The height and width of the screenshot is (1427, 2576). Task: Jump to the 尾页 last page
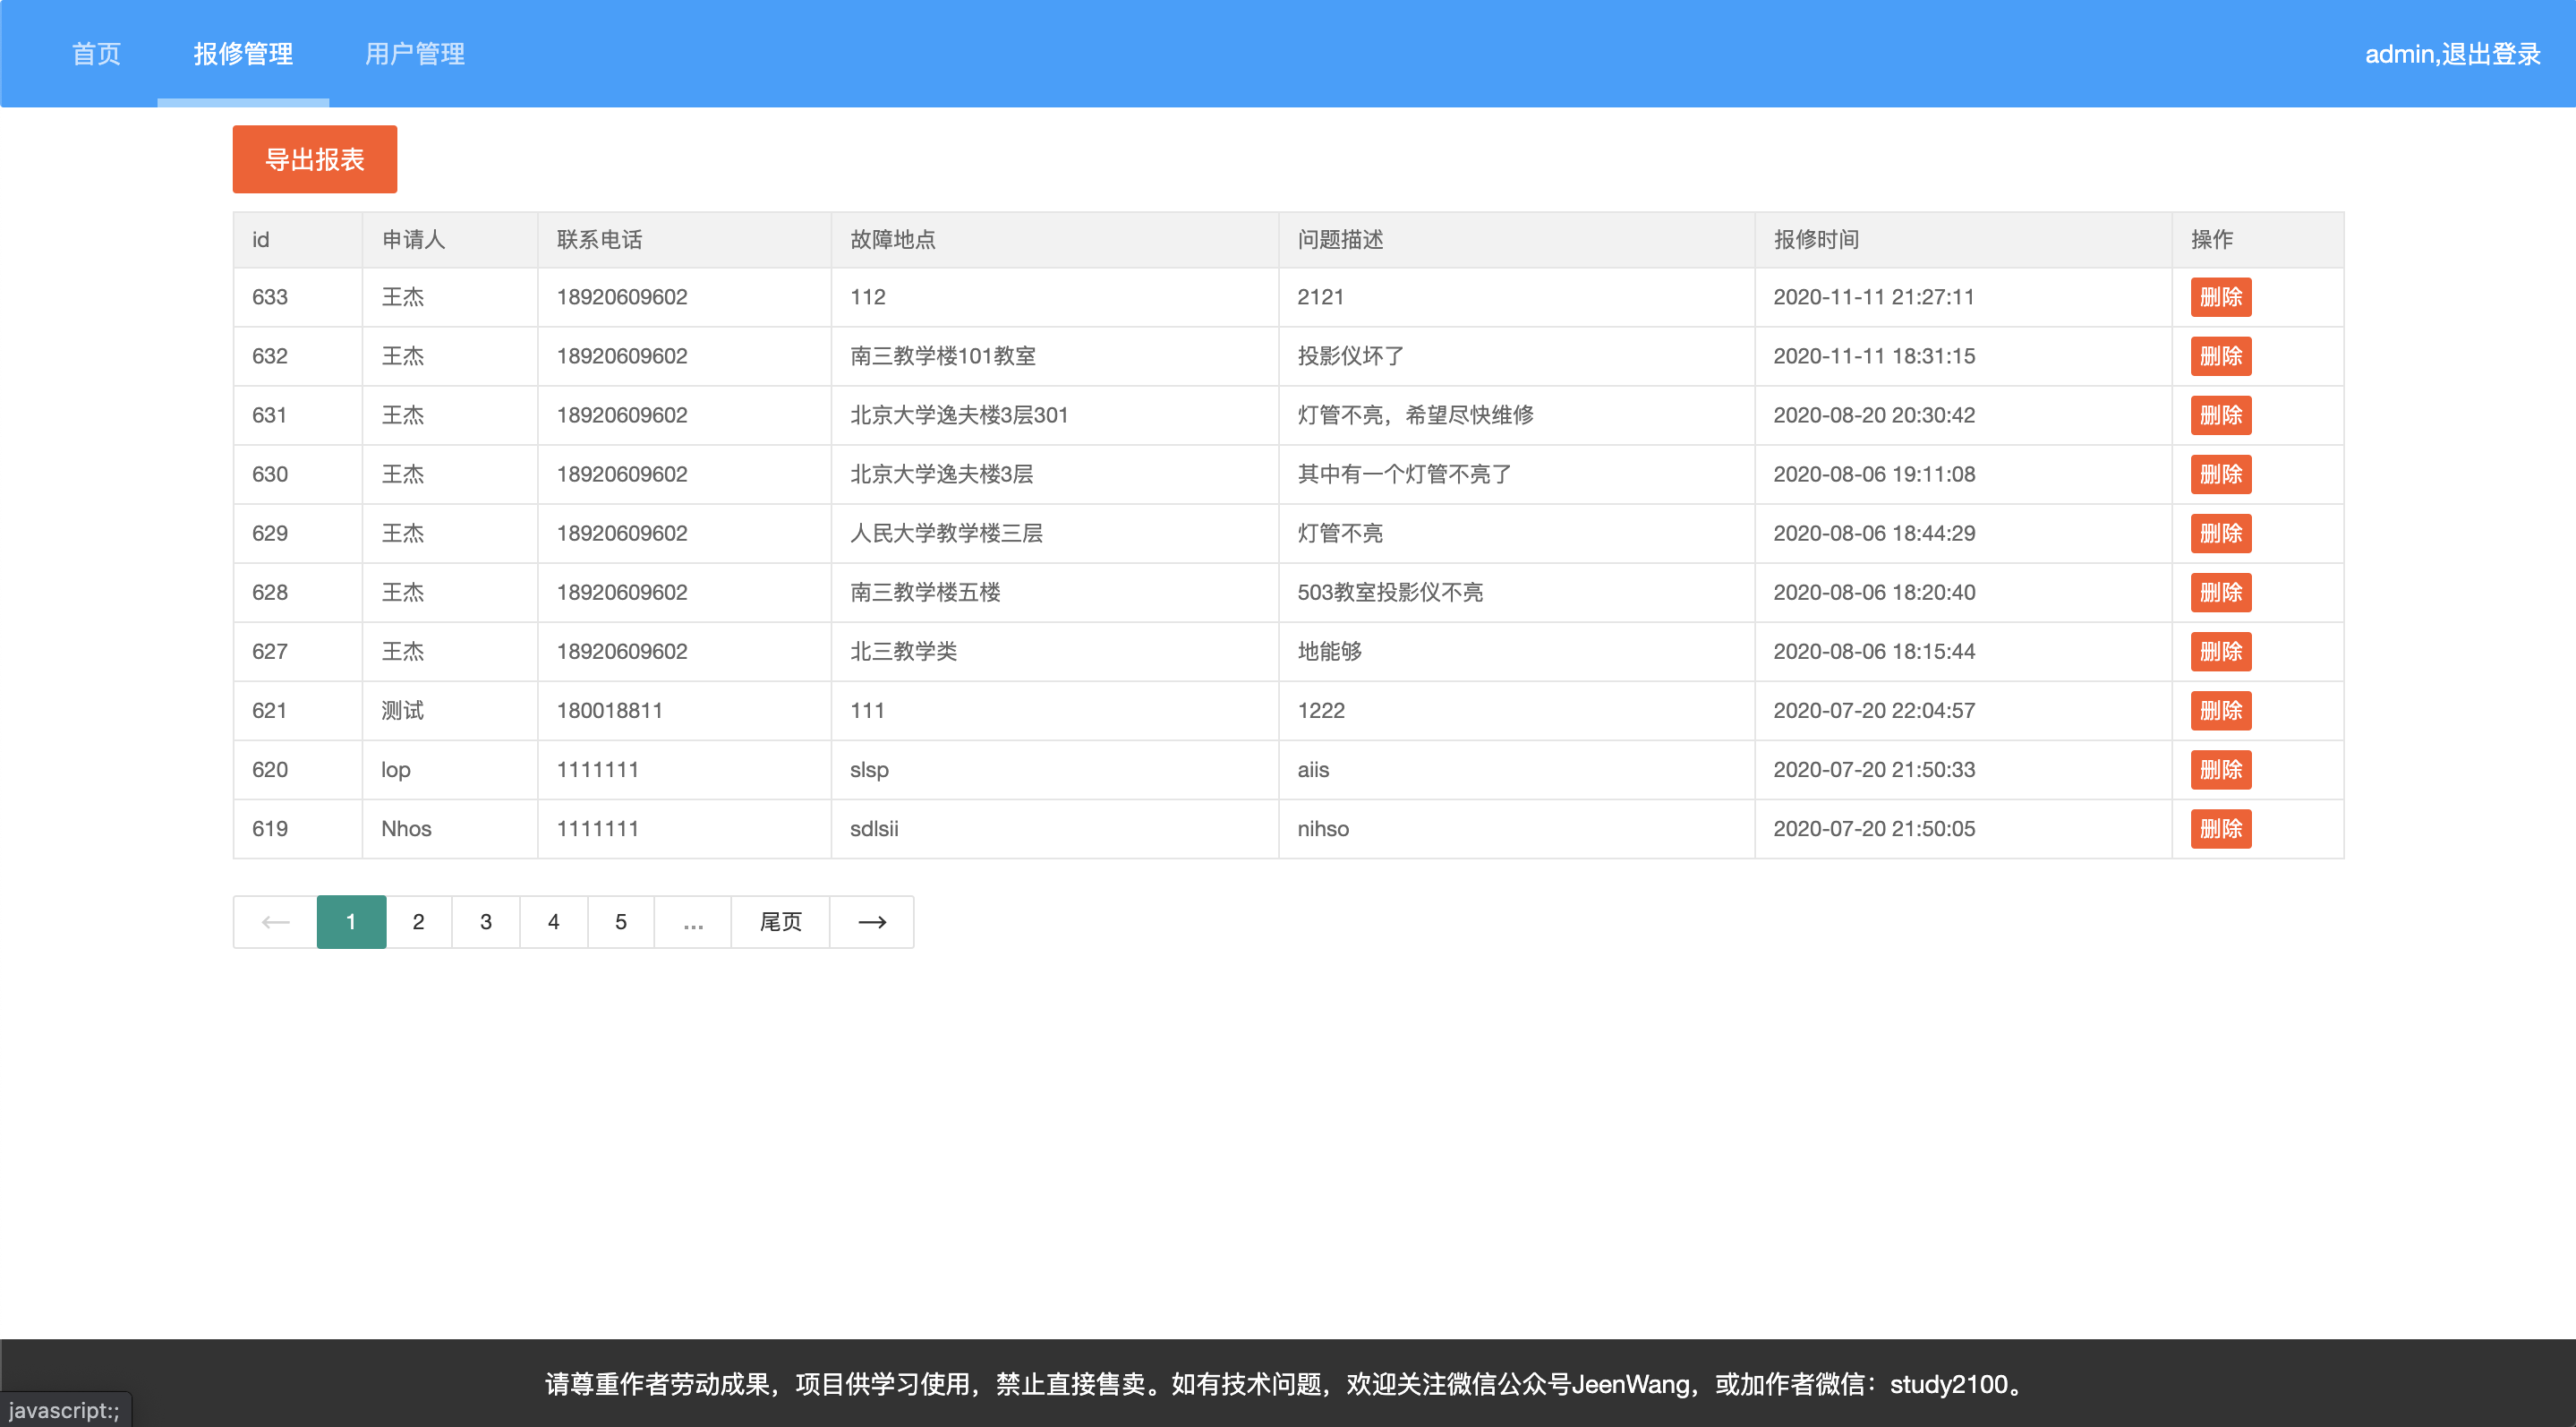(x=780, y=921)
